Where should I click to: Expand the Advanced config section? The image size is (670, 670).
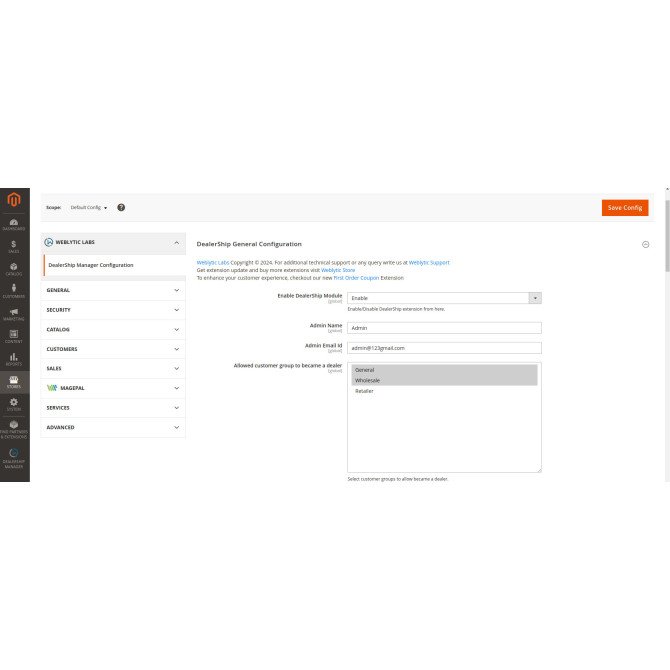click(x=113, y=427)
